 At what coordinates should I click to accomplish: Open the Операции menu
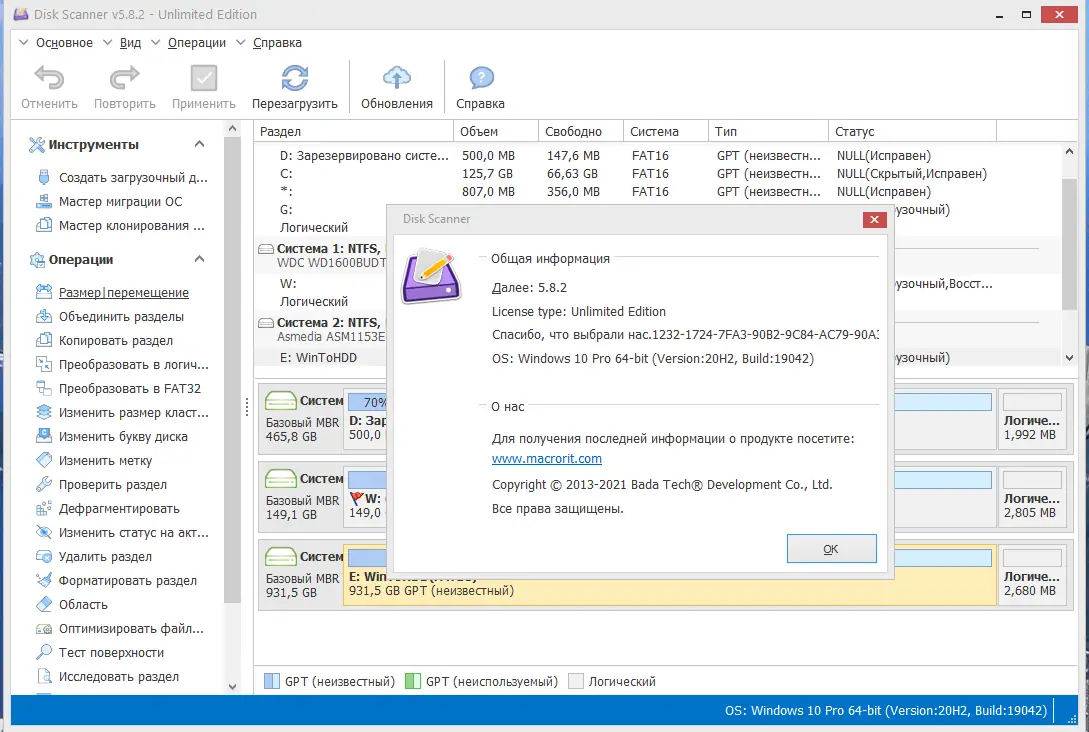197,42
